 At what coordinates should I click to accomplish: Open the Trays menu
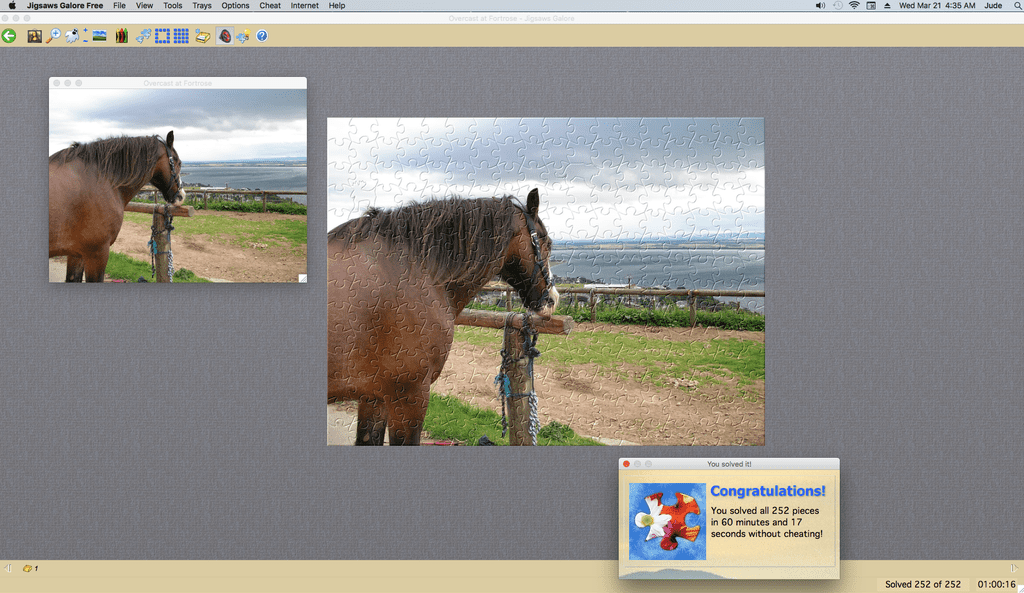coord(202,6)
